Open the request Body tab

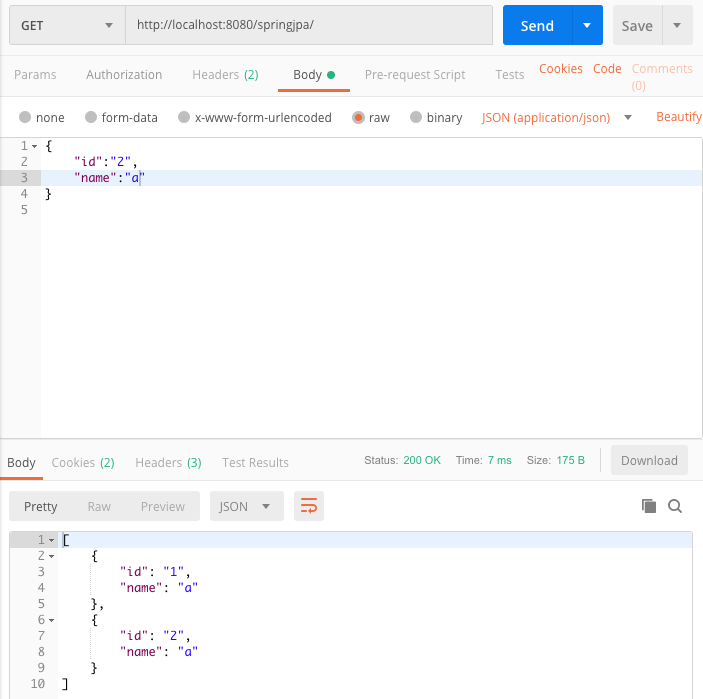[313, 74]
